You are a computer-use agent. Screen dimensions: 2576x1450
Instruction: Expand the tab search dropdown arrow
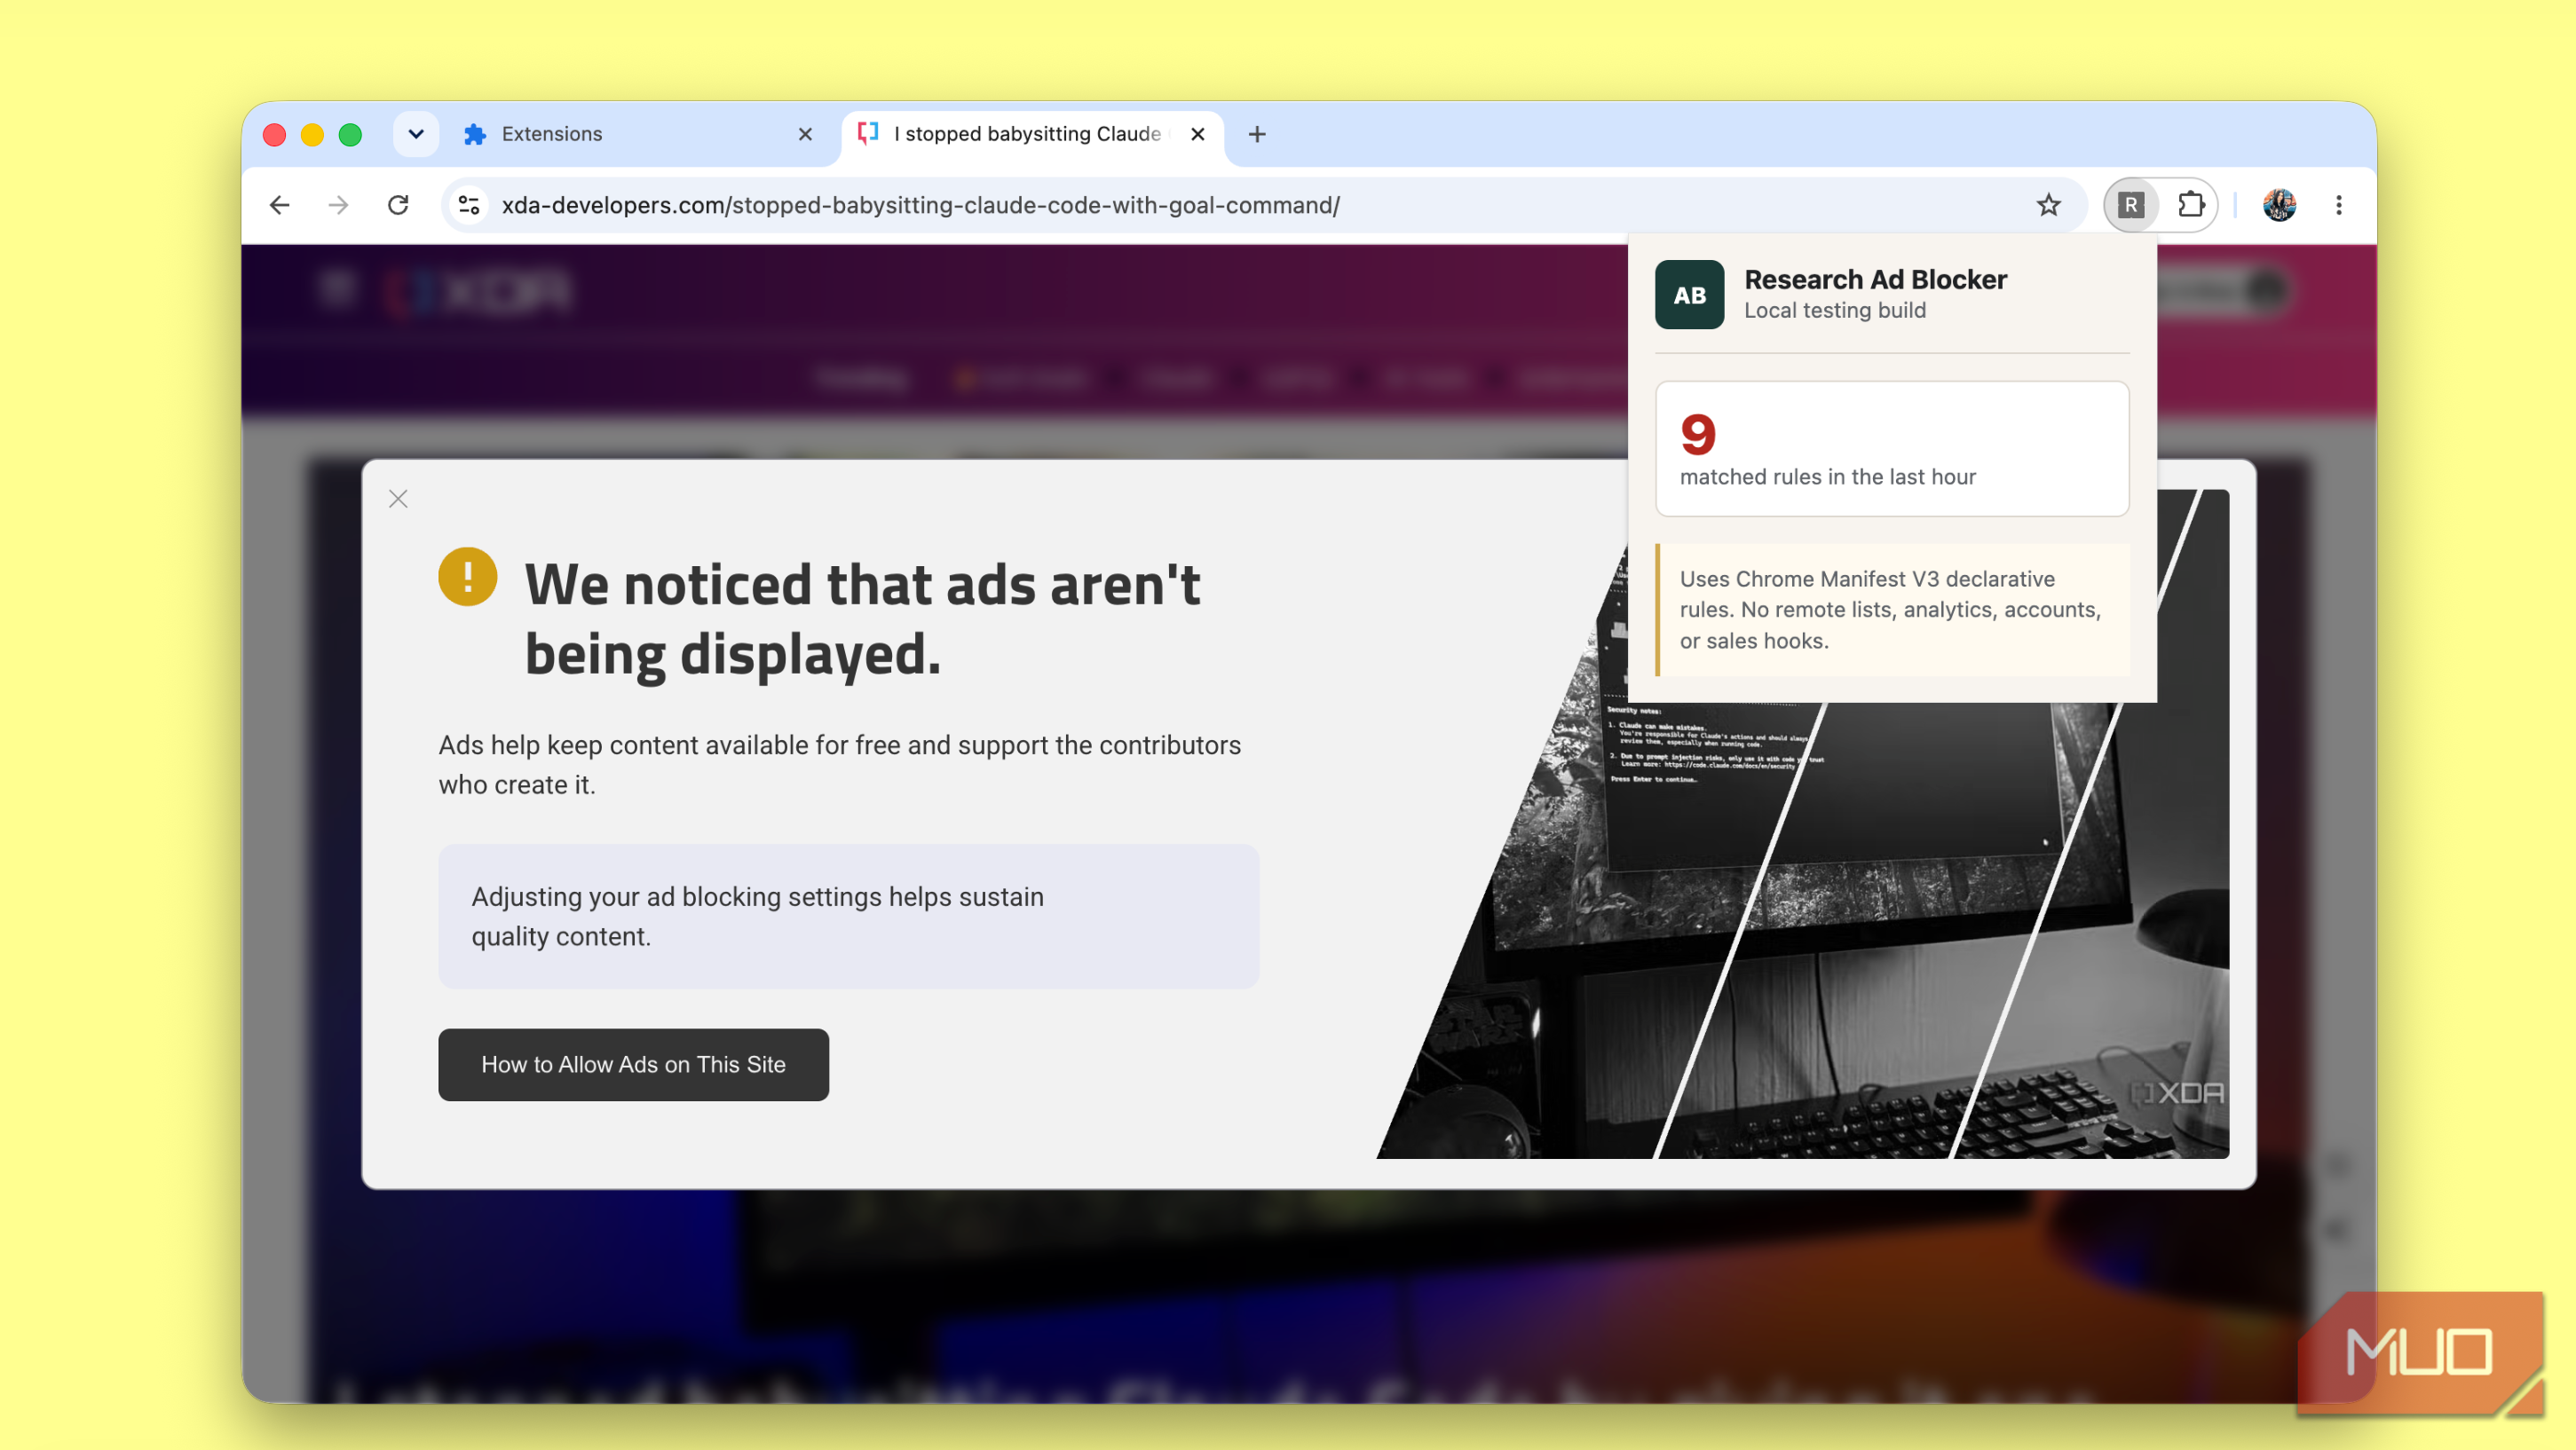tap(416, 134)
